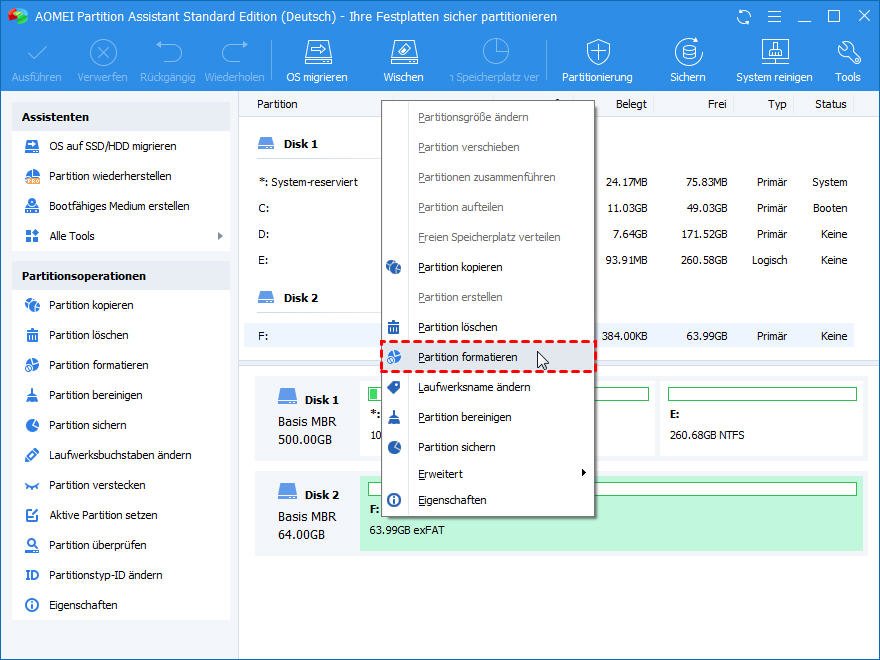Choose Partition bereinigen in the context menu

point(488,418)
